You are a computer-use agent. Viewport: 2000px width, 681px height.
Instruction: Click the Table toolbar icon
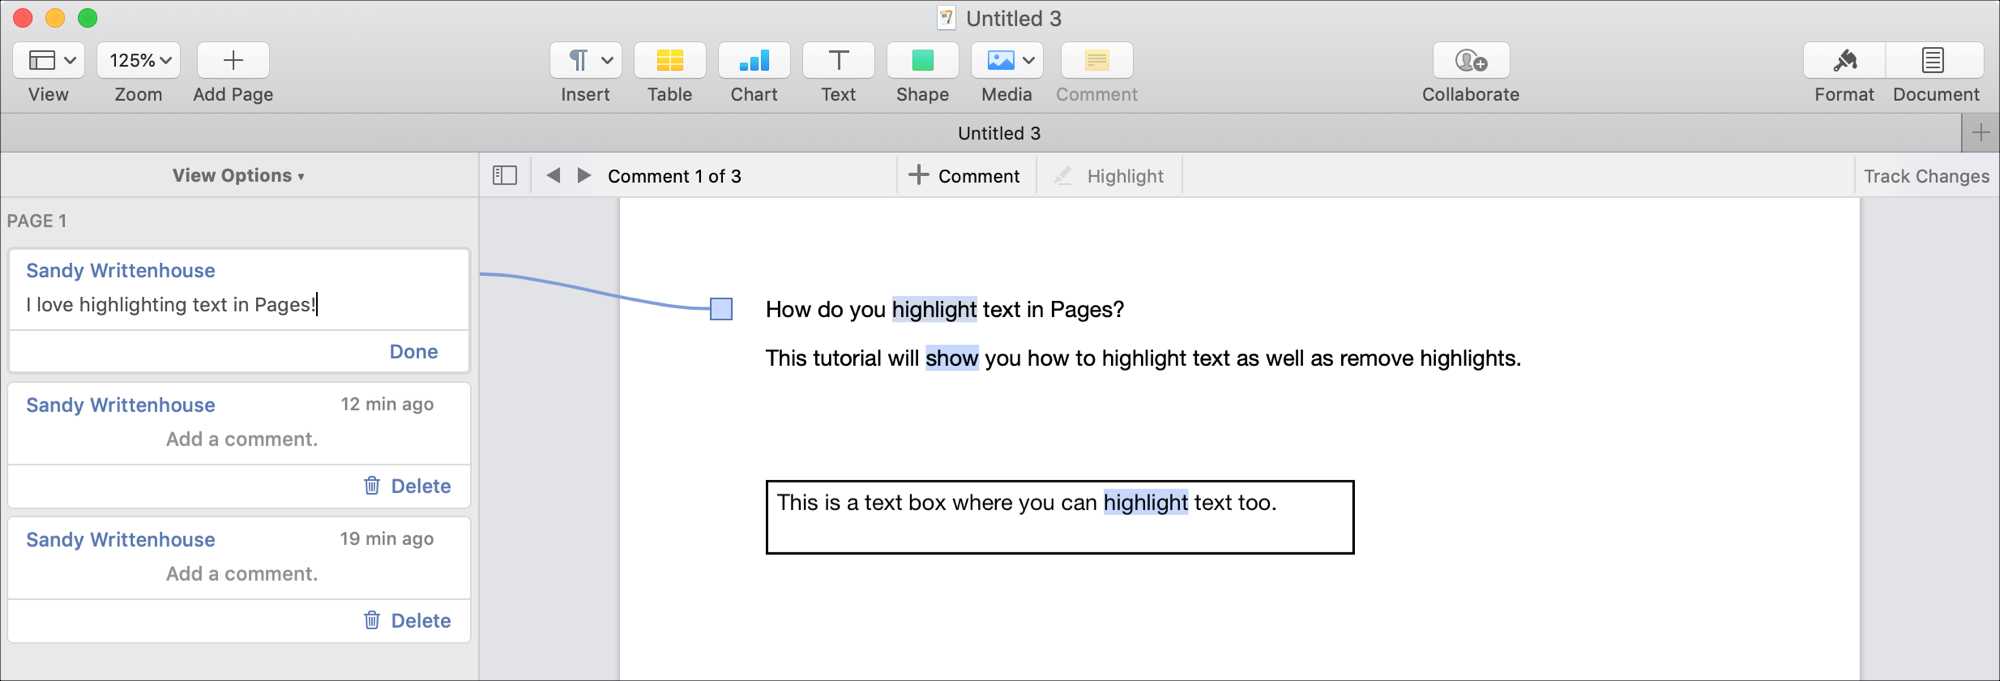tap(669, 61)
